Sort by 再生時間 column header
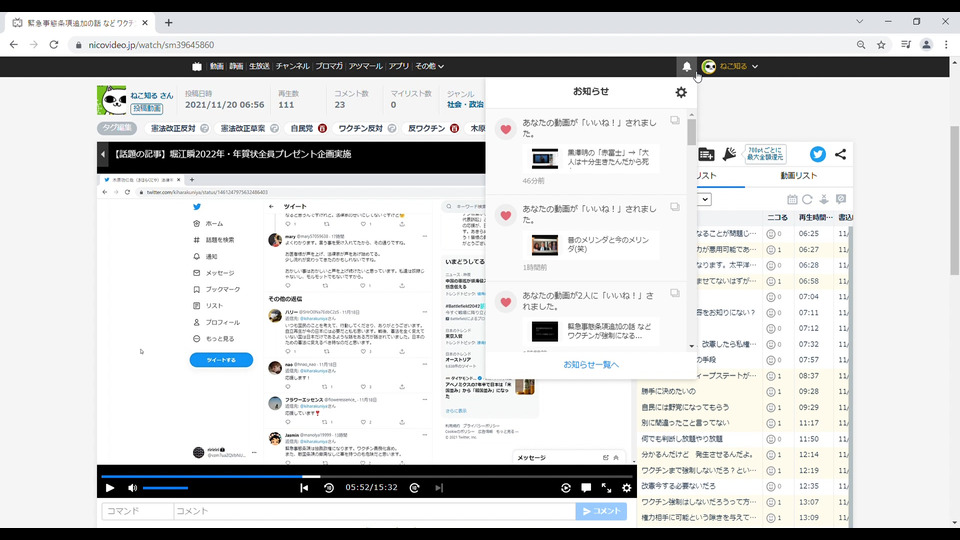 click(x=816, y=217)
